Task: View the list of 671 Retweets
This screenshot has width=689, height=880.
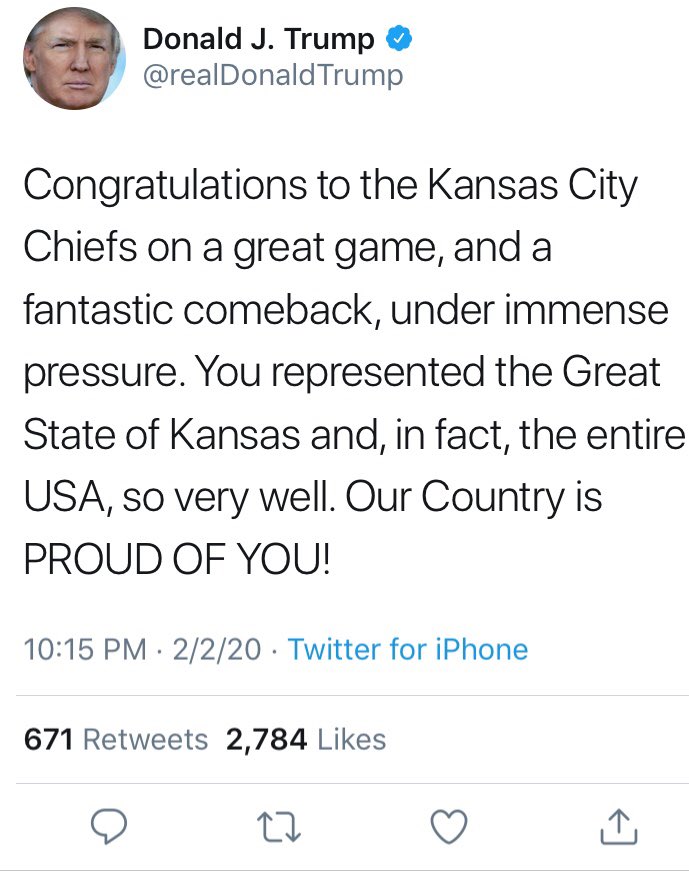Action: click(116, 739)
